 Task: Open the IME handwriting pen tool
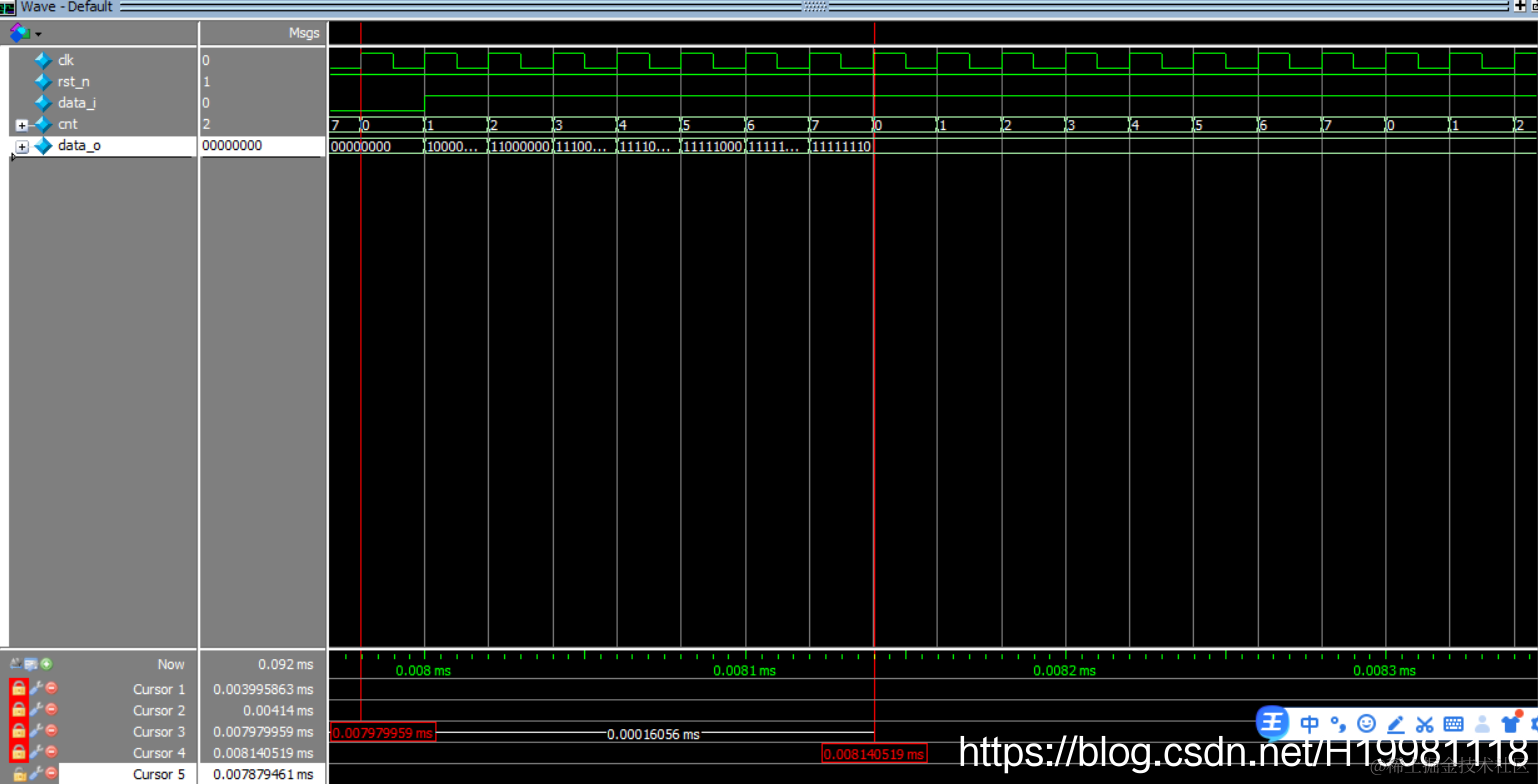tap(1396, 724)
